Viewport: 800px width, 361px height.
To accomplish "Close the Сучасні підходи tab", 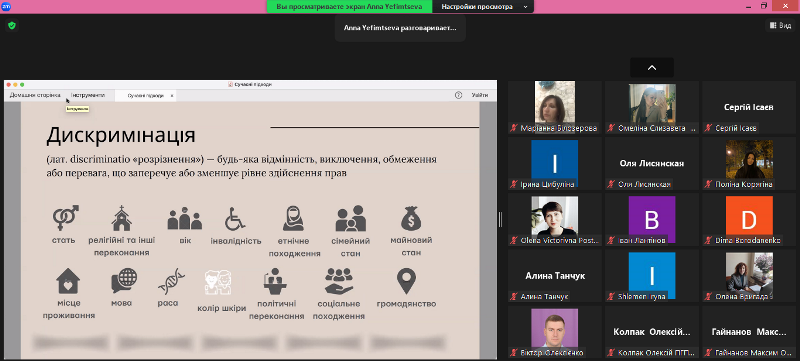I will 172,95.
